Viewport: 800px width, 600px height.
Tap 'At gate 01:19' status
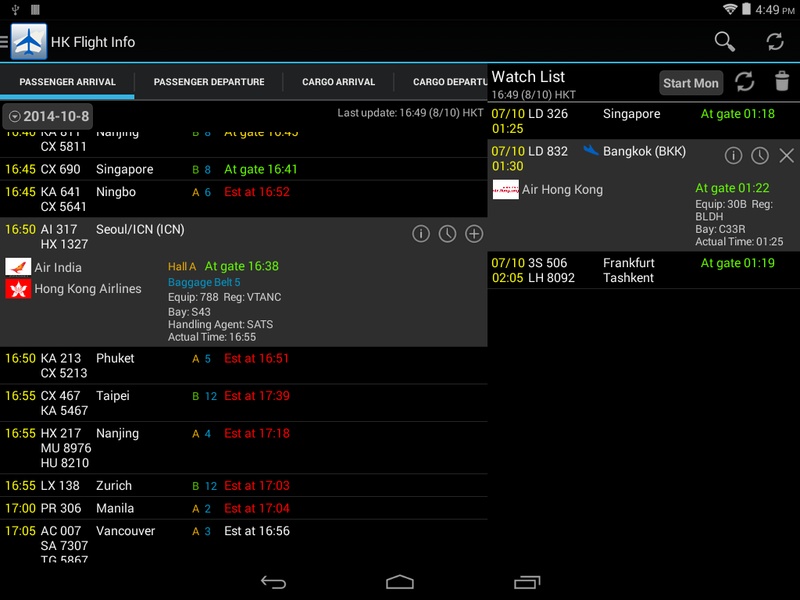(737, 263)
